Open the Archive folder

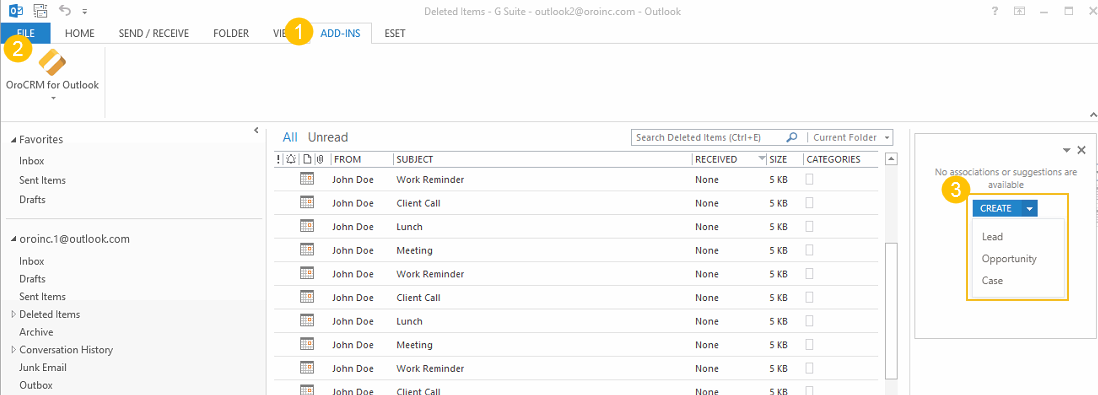pos(36,332)
